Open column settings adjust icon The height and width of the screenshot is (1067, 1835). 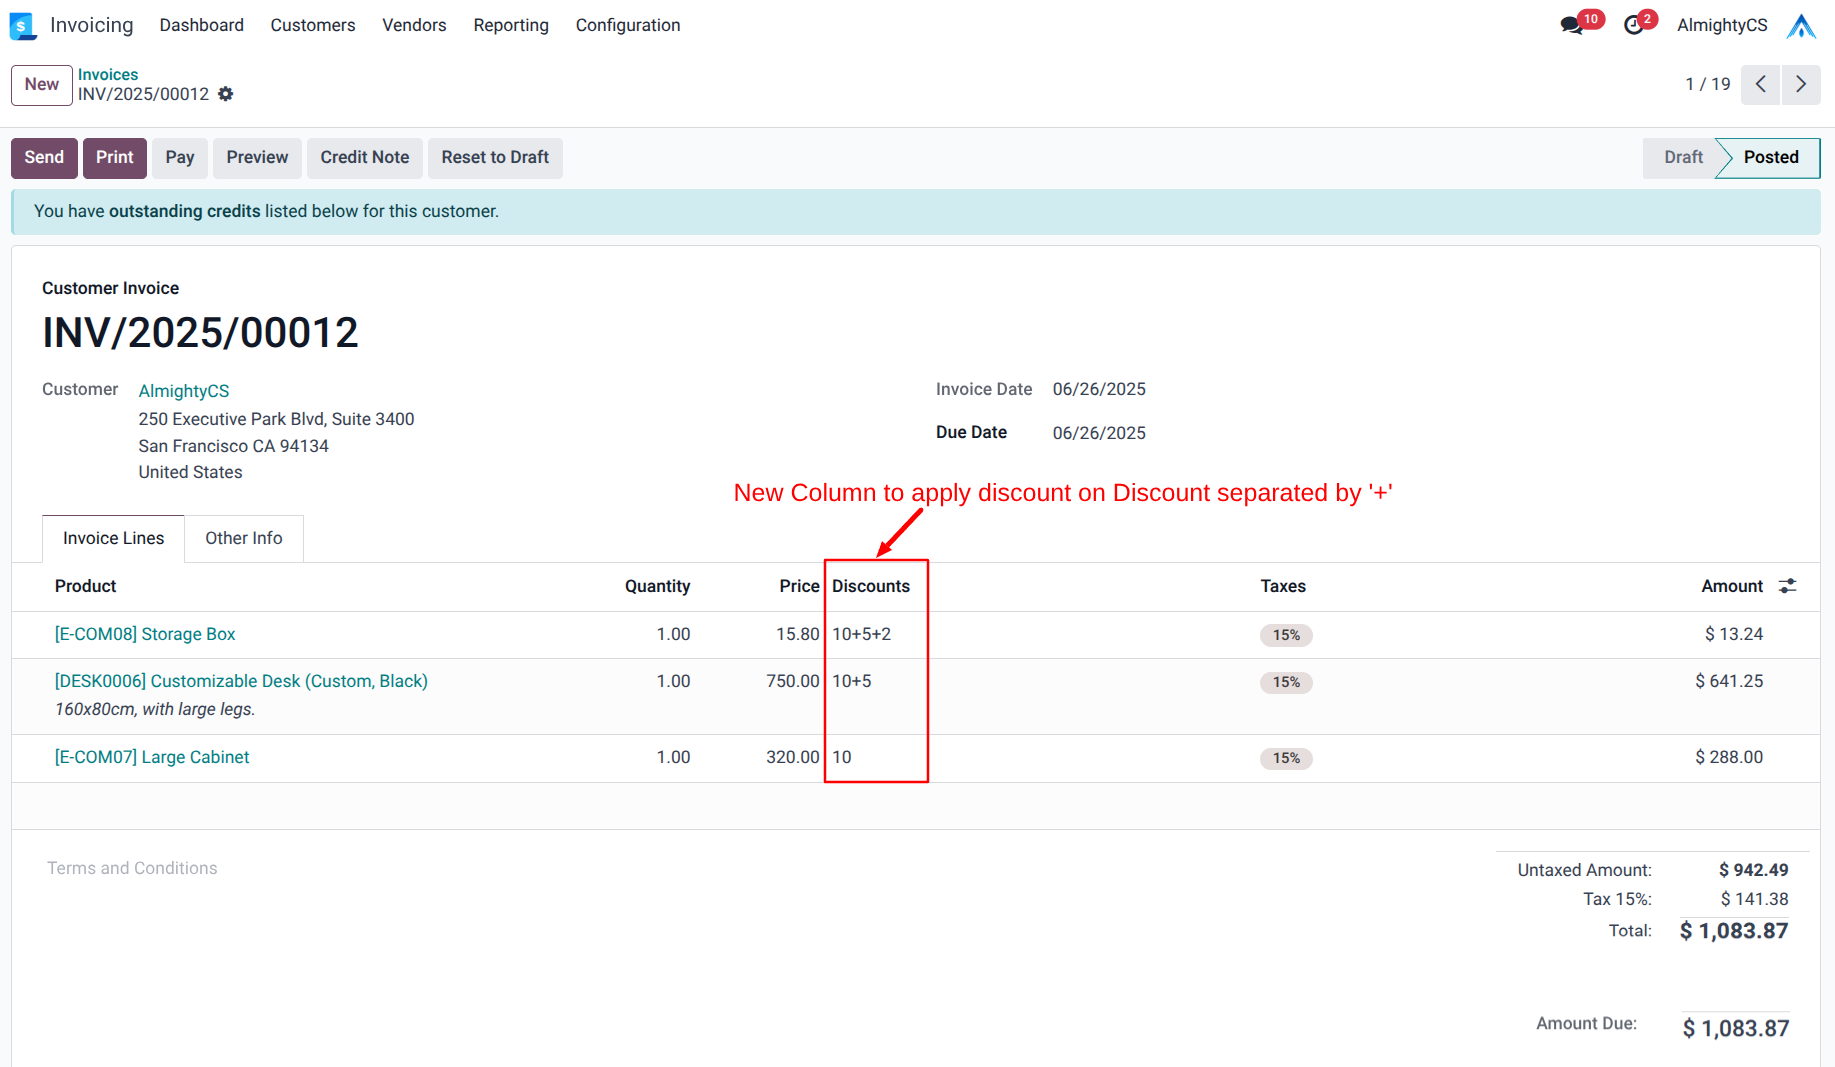click(1788, 586)
